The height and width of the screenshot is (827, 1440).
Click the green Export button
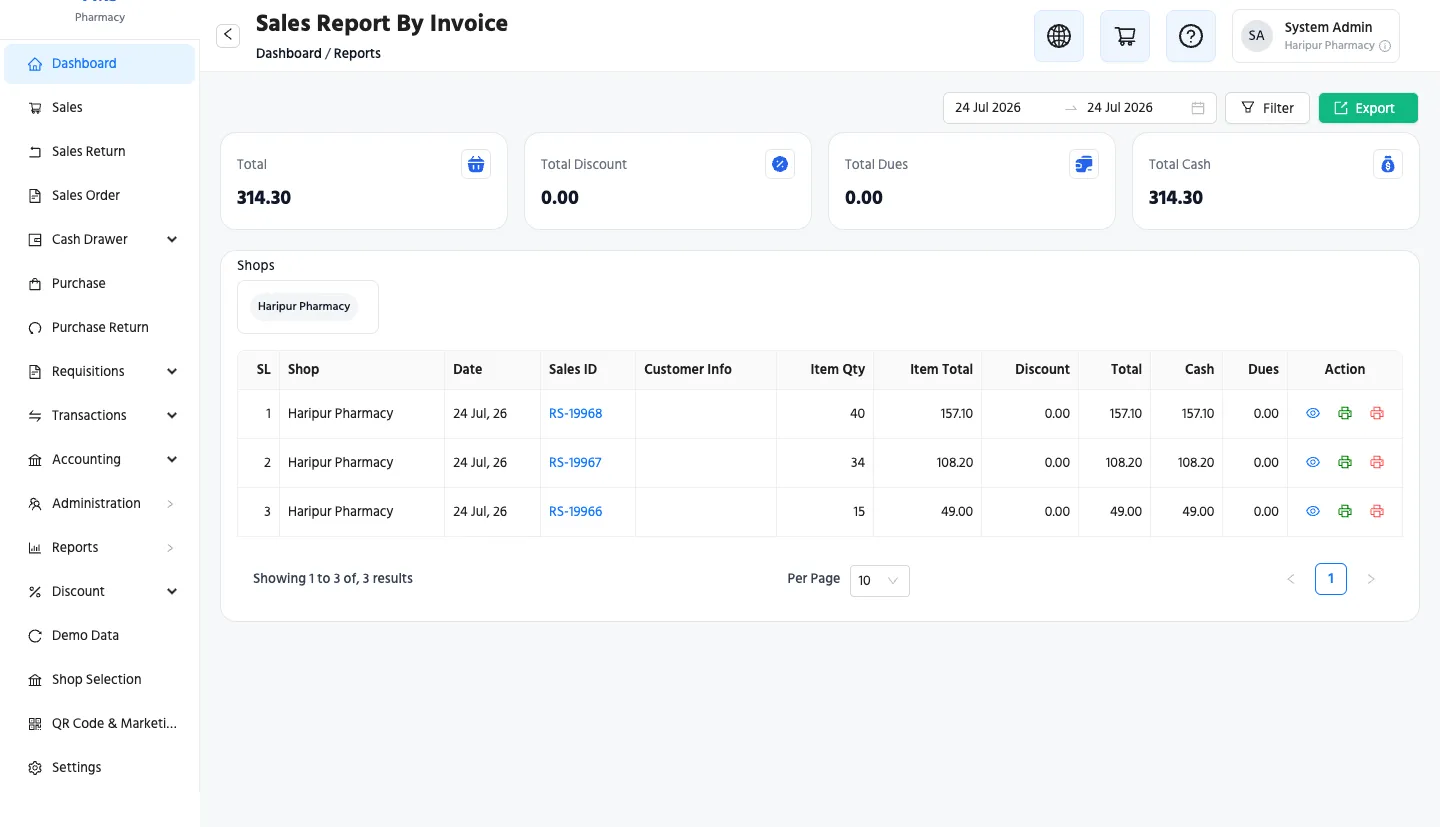click(1368, 108)
